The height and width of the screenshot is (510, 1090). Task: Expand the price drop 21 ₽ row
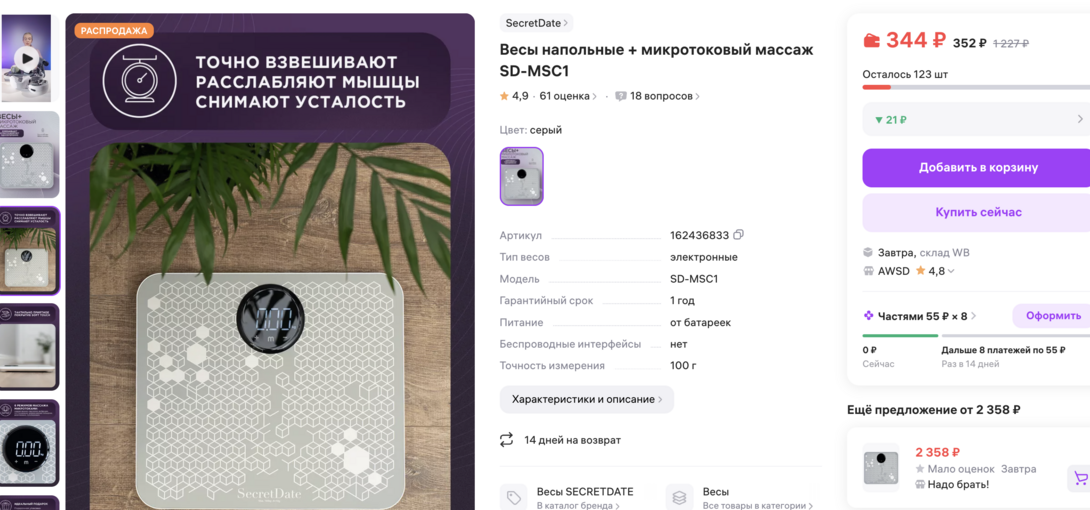click(x=976, y=120)
